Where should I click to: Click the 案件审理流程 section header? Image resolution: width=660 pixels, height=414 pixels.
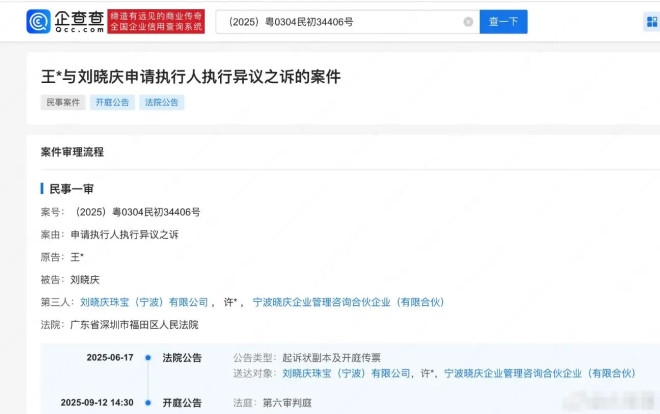tap(72, 152)
